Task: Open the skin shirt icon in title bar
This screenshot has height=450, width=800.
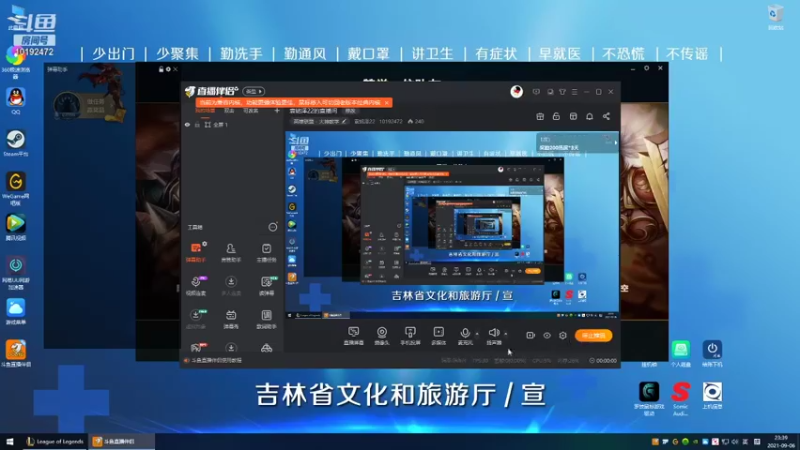Action: point(562,92)
